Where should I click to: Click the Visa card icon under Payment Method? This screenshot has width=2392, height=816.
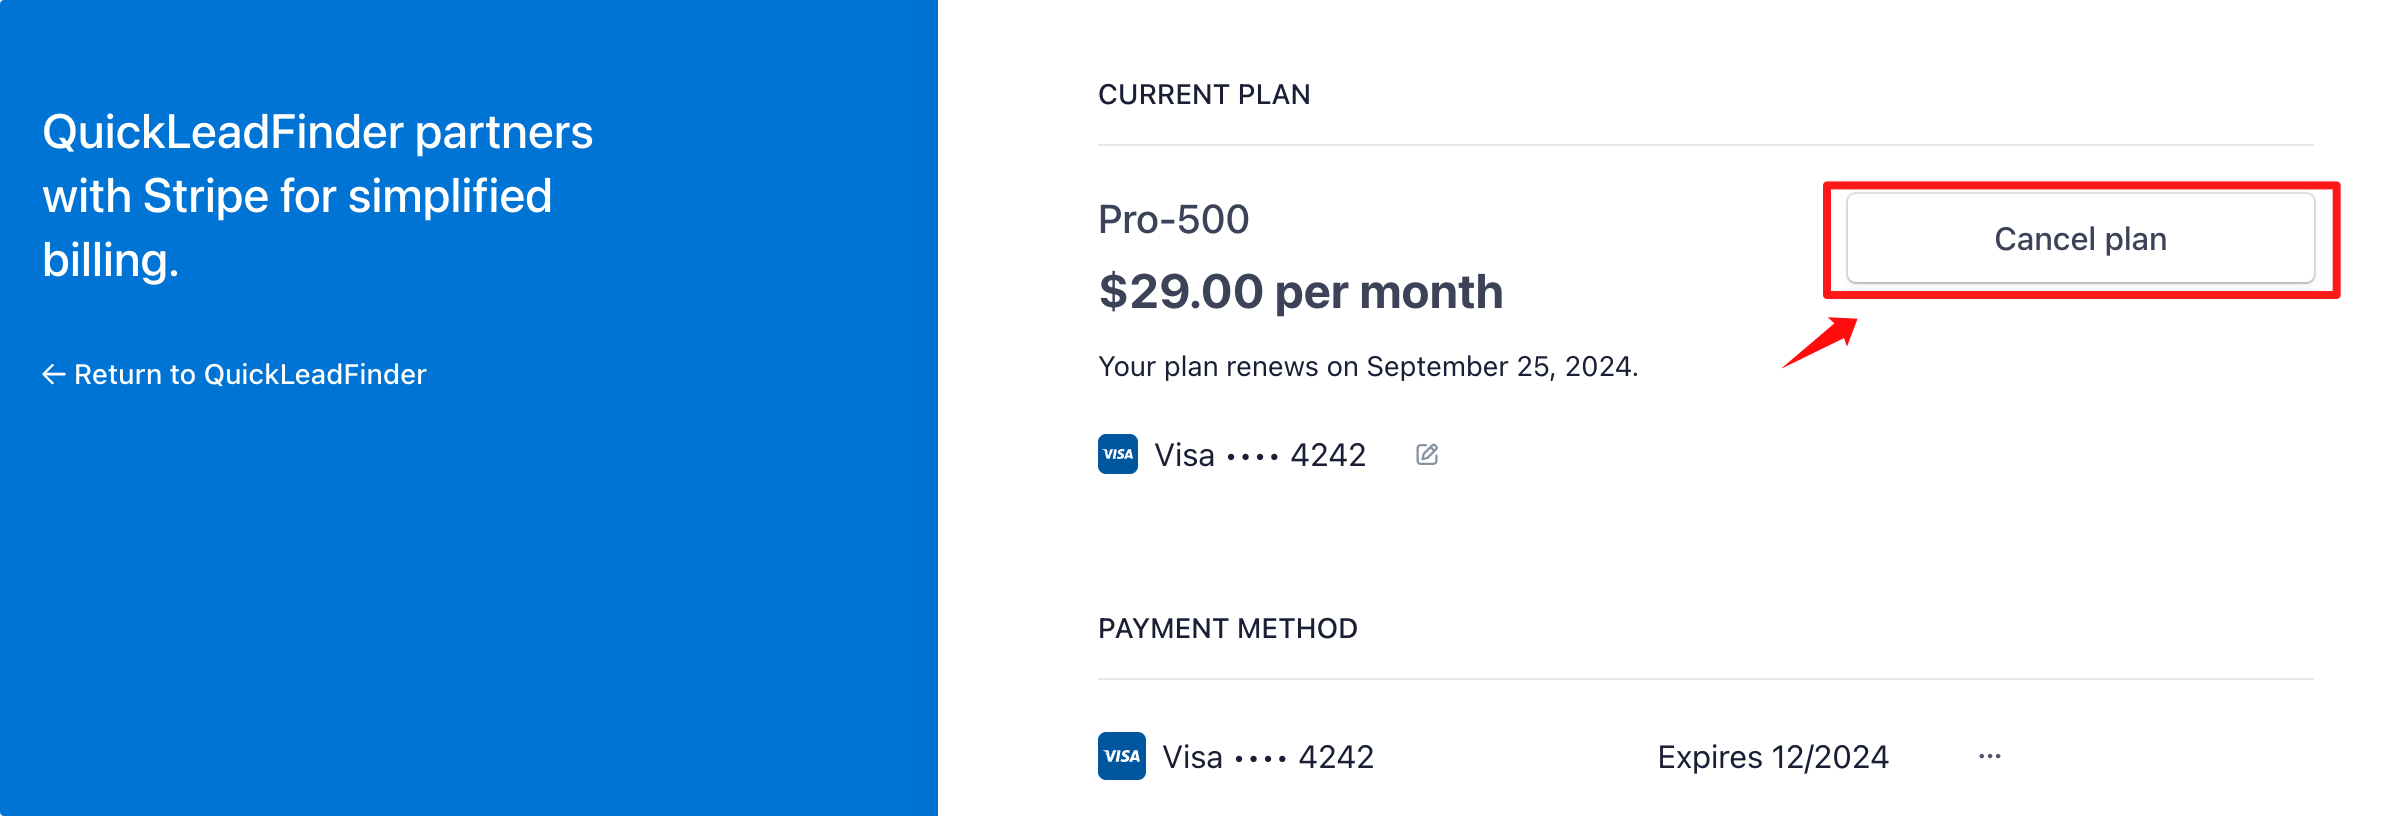[x=1120, y=757]
